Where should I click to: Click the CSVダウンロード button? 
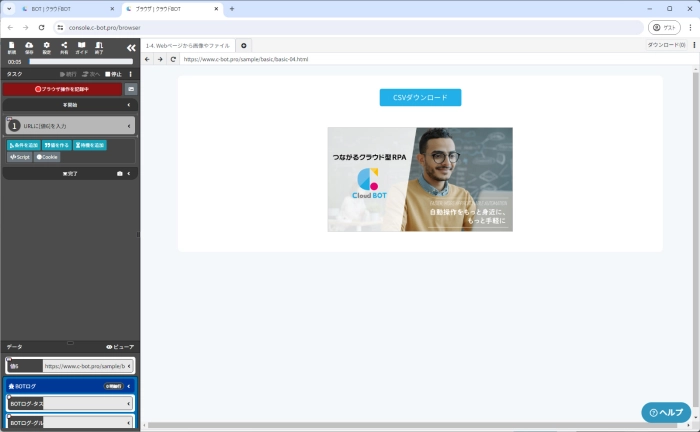(420, 97)
